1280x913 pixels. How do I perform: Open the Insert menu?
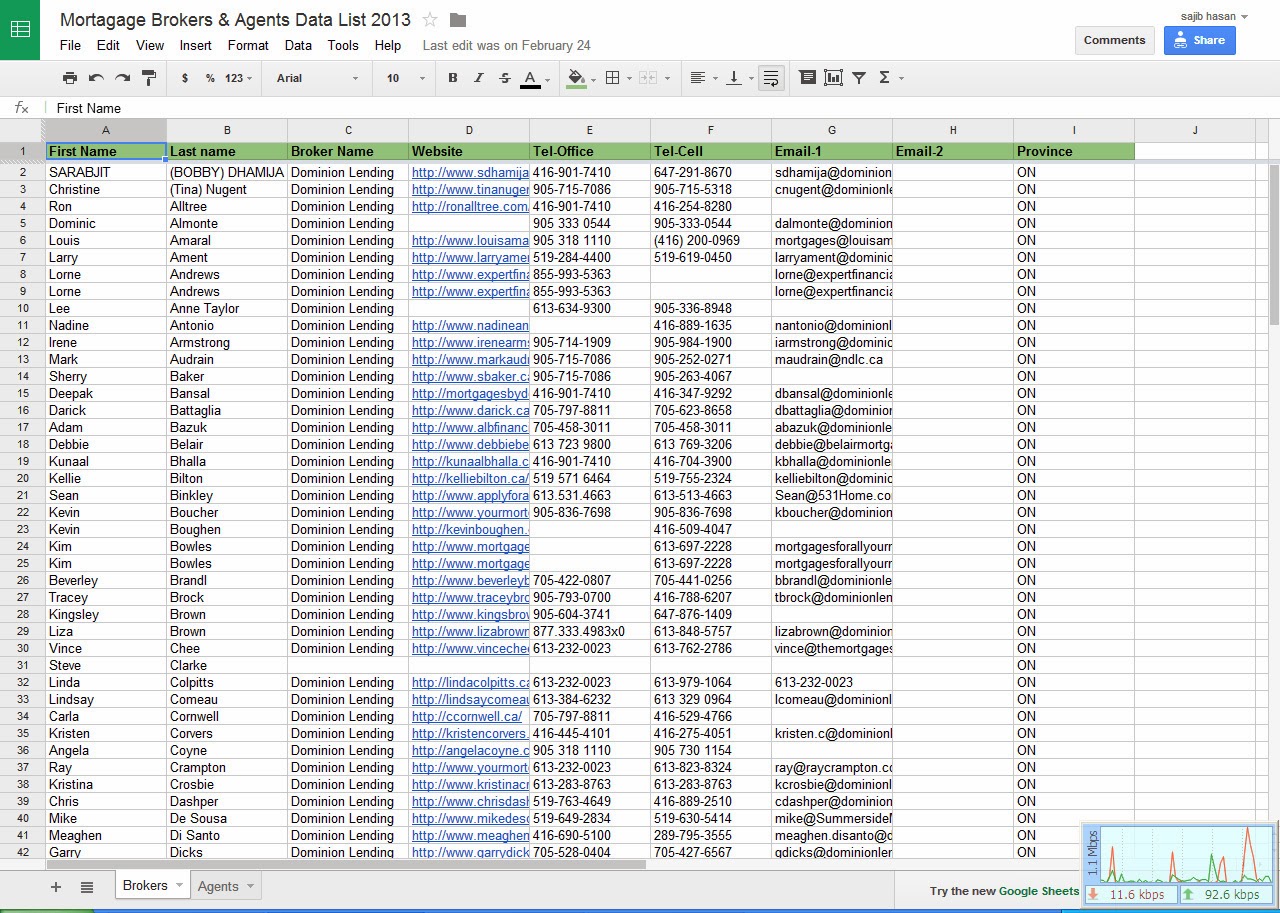196,45
